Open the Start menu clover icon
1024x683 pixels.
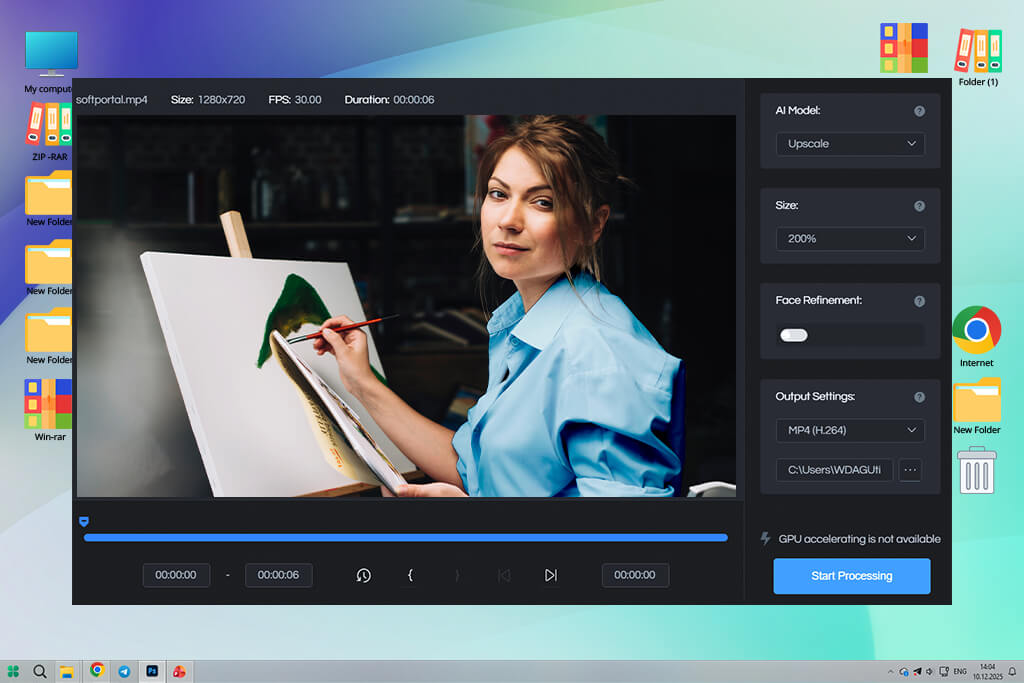coord(13,671)
